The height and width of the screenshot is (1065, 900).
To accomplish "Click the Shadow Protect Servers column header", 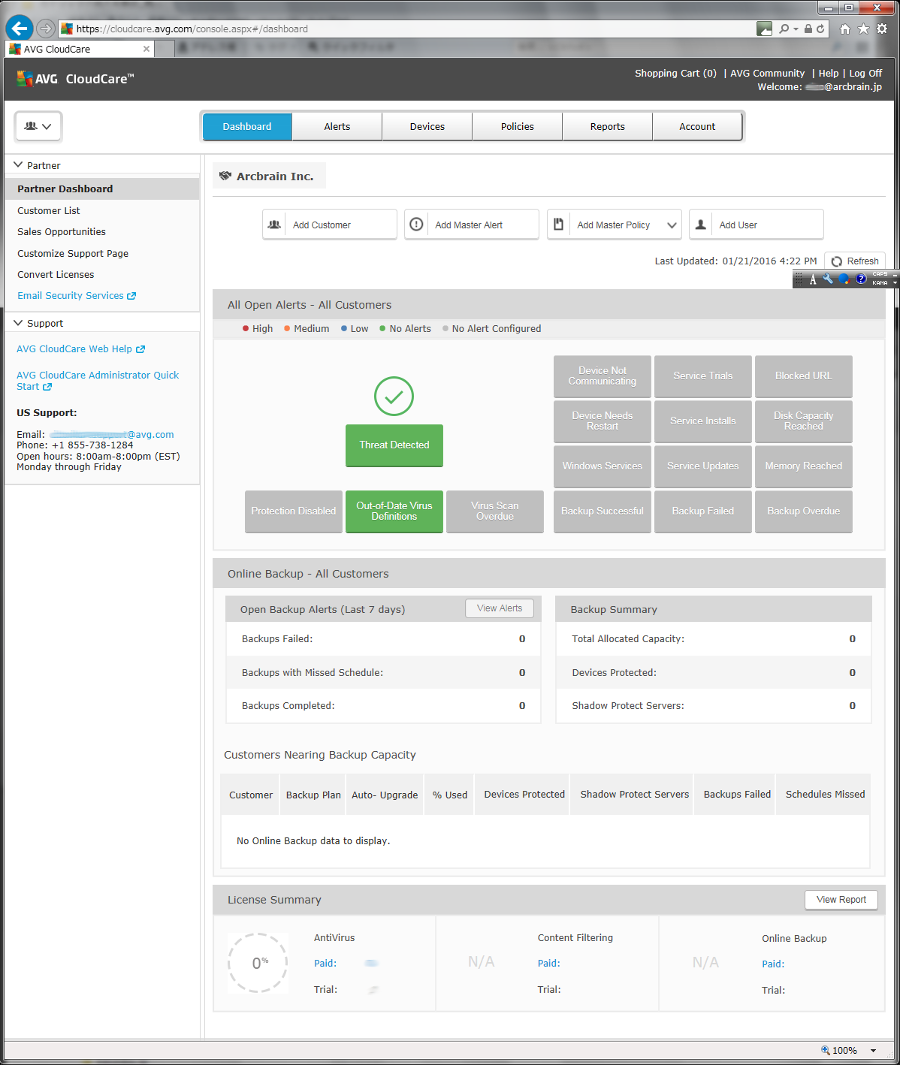I will tap(634, 794).
